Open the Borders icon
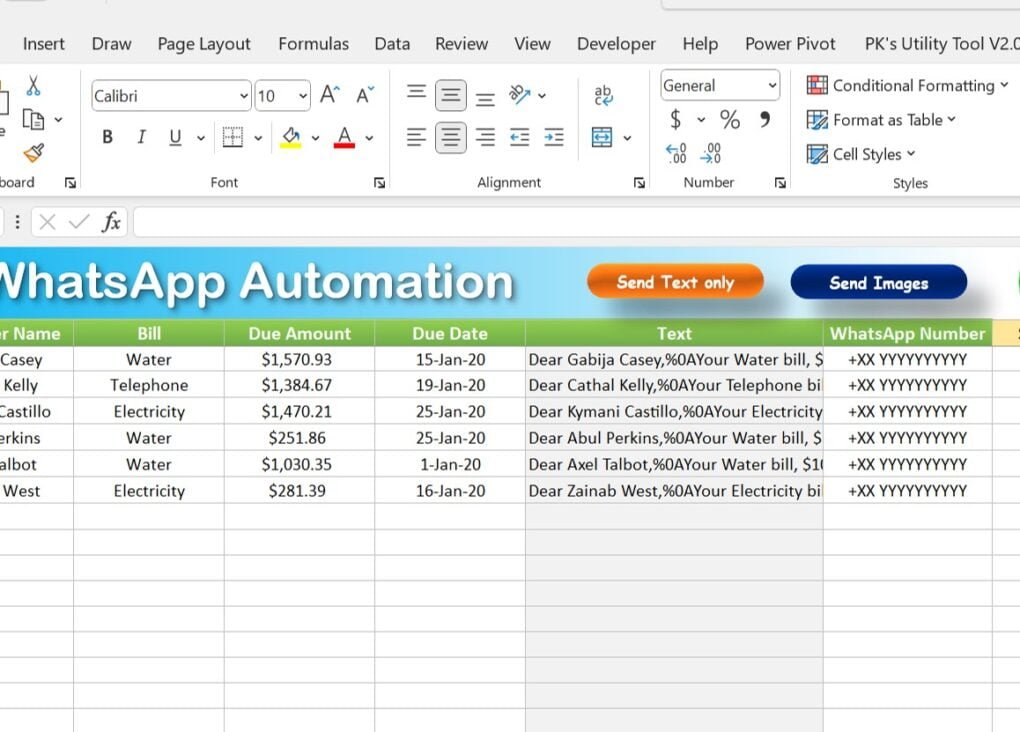The width and height of the screenshot is (1020, 732). coord(232,137)
